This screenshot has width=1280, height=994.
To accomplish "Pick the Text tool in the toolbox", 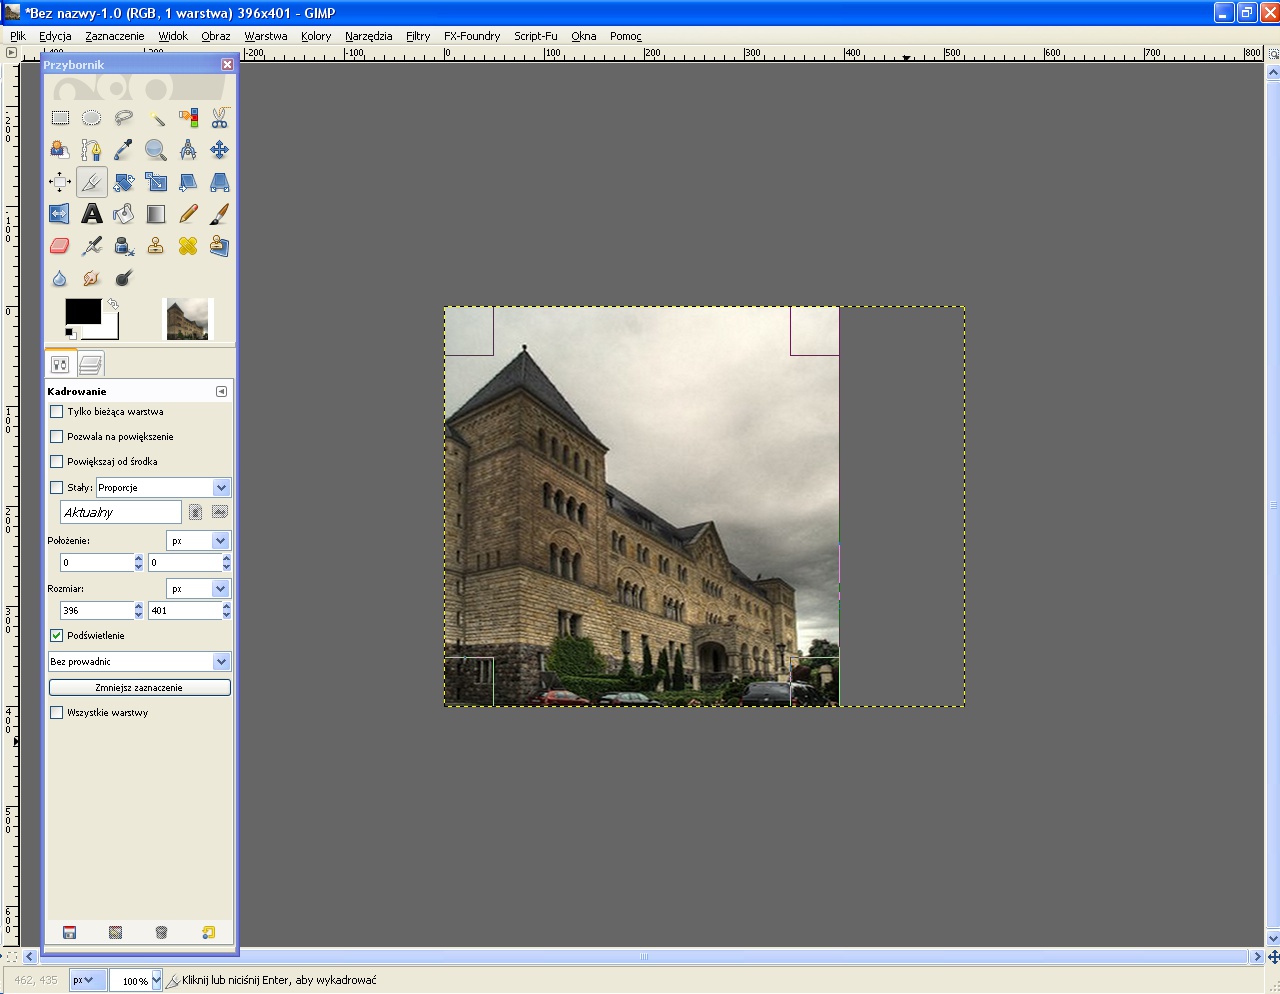I will [x=92, y=214].
